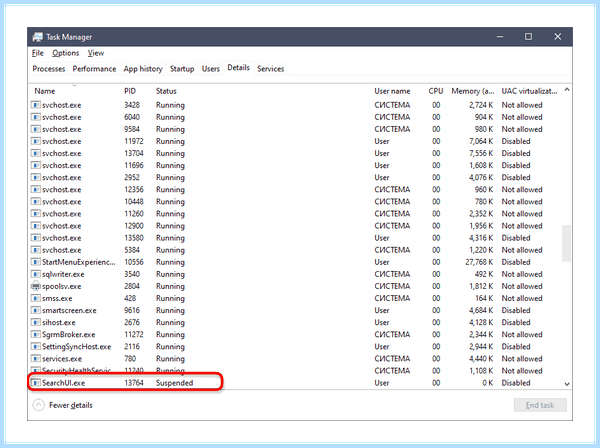
Task: Click the sqlwriter.exe process icon
Action: tap(36, 274)
